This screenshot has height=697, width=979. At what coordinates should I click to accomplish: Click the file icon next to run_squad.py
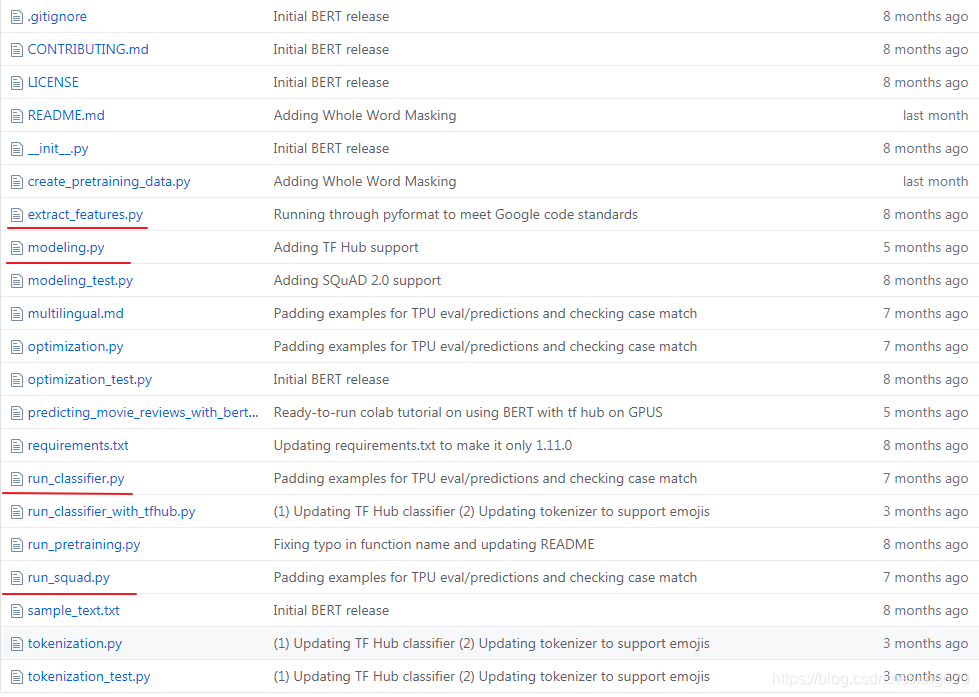(x=17, y=578)
